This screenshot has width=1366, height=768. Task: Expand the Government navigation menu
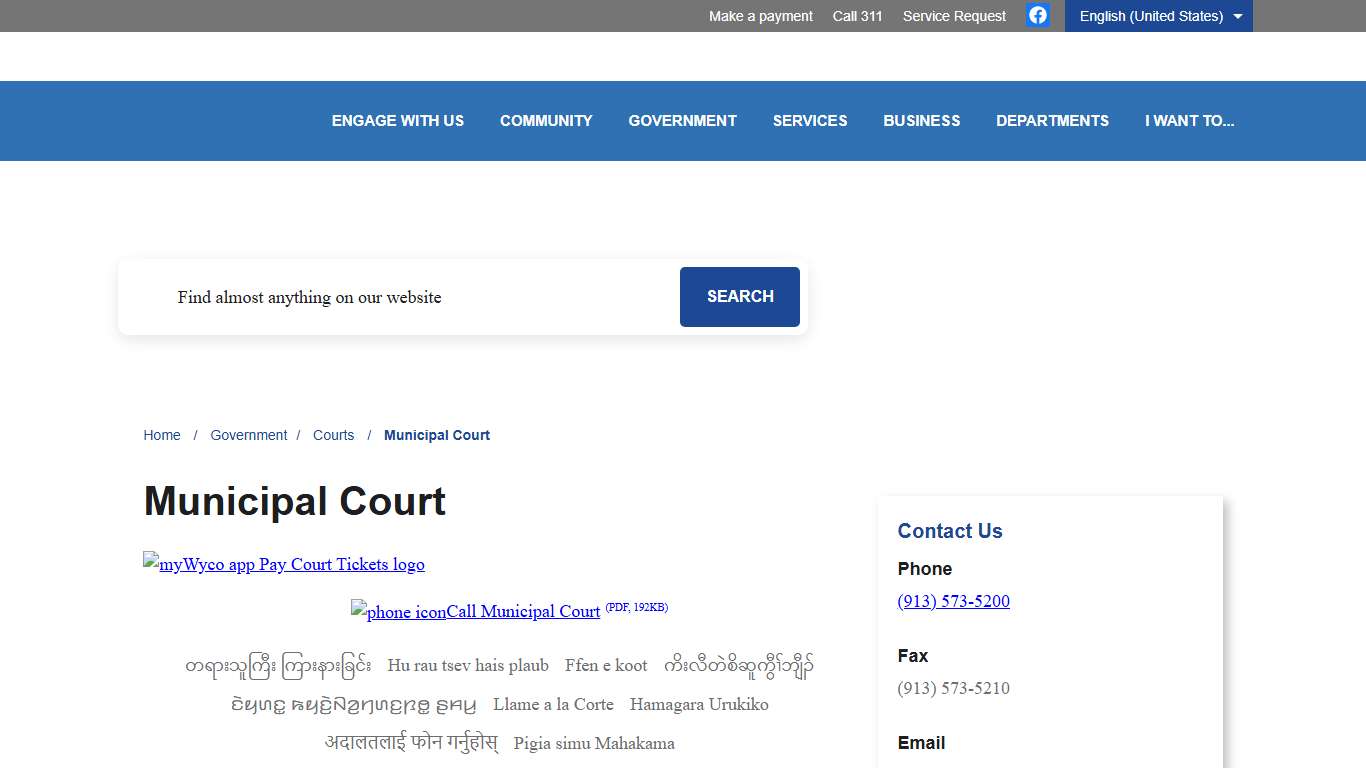[x=682, y=121]
